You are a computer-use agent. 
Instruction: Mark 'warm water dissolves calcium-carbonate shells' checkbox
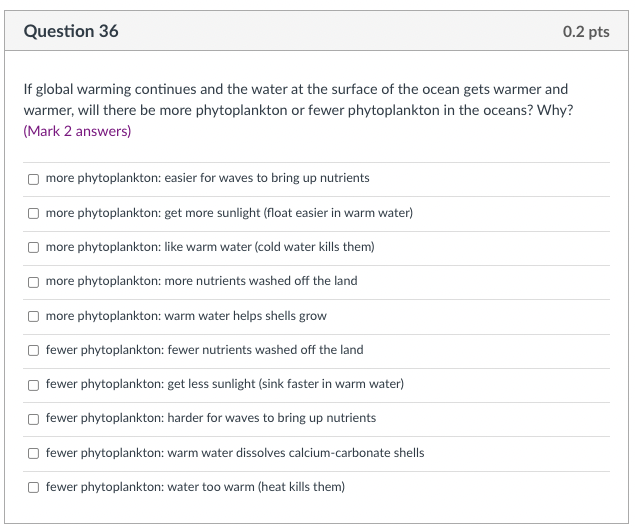pyautogui.click(x=33, y=453)
